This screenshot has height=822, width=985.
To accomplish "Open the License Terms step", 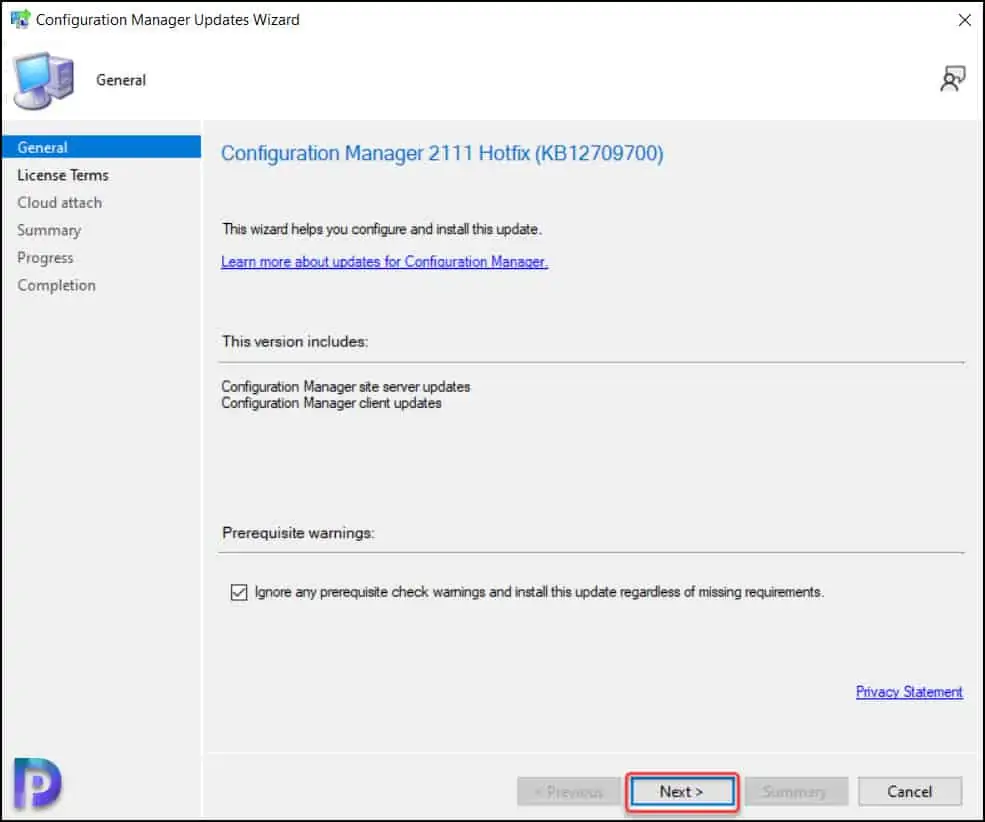I will pos(63,175).
